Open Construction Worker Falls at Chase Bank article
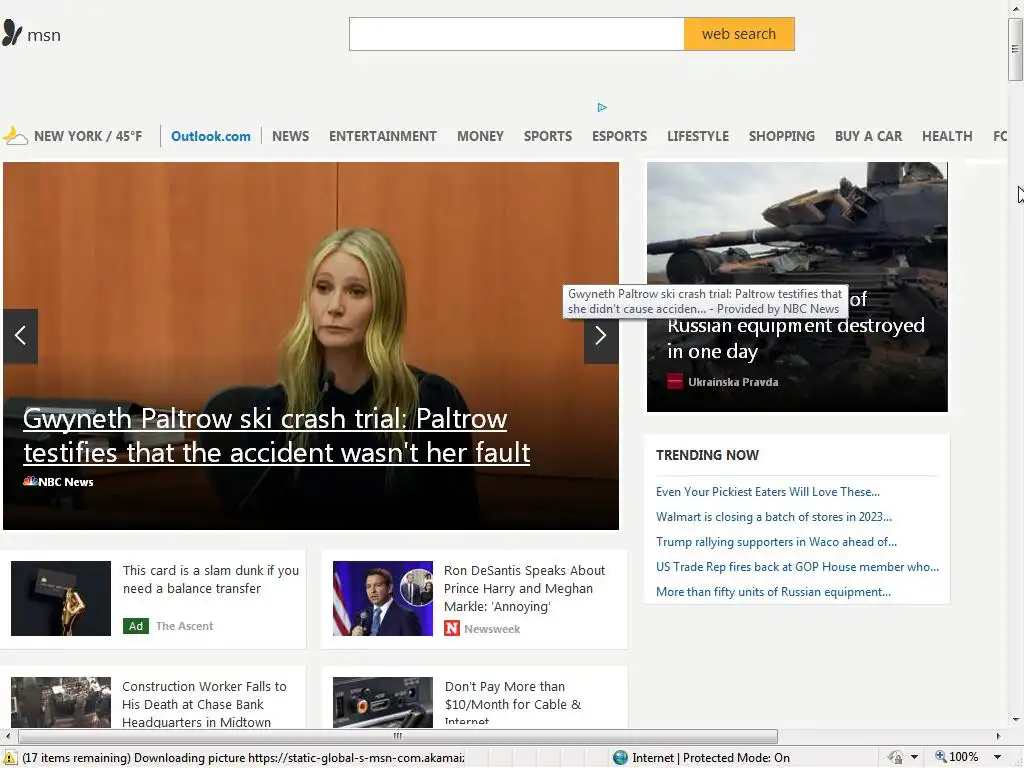 click(x=204, y=704)
